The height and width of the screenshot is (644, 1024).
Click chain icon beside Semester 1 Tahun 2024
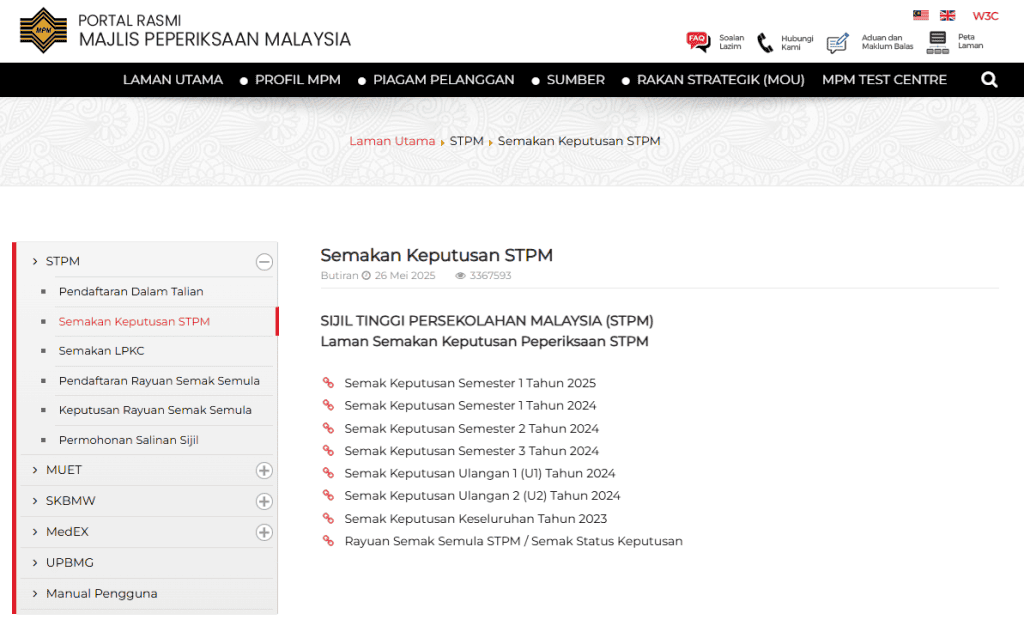(x=328, y=405)
